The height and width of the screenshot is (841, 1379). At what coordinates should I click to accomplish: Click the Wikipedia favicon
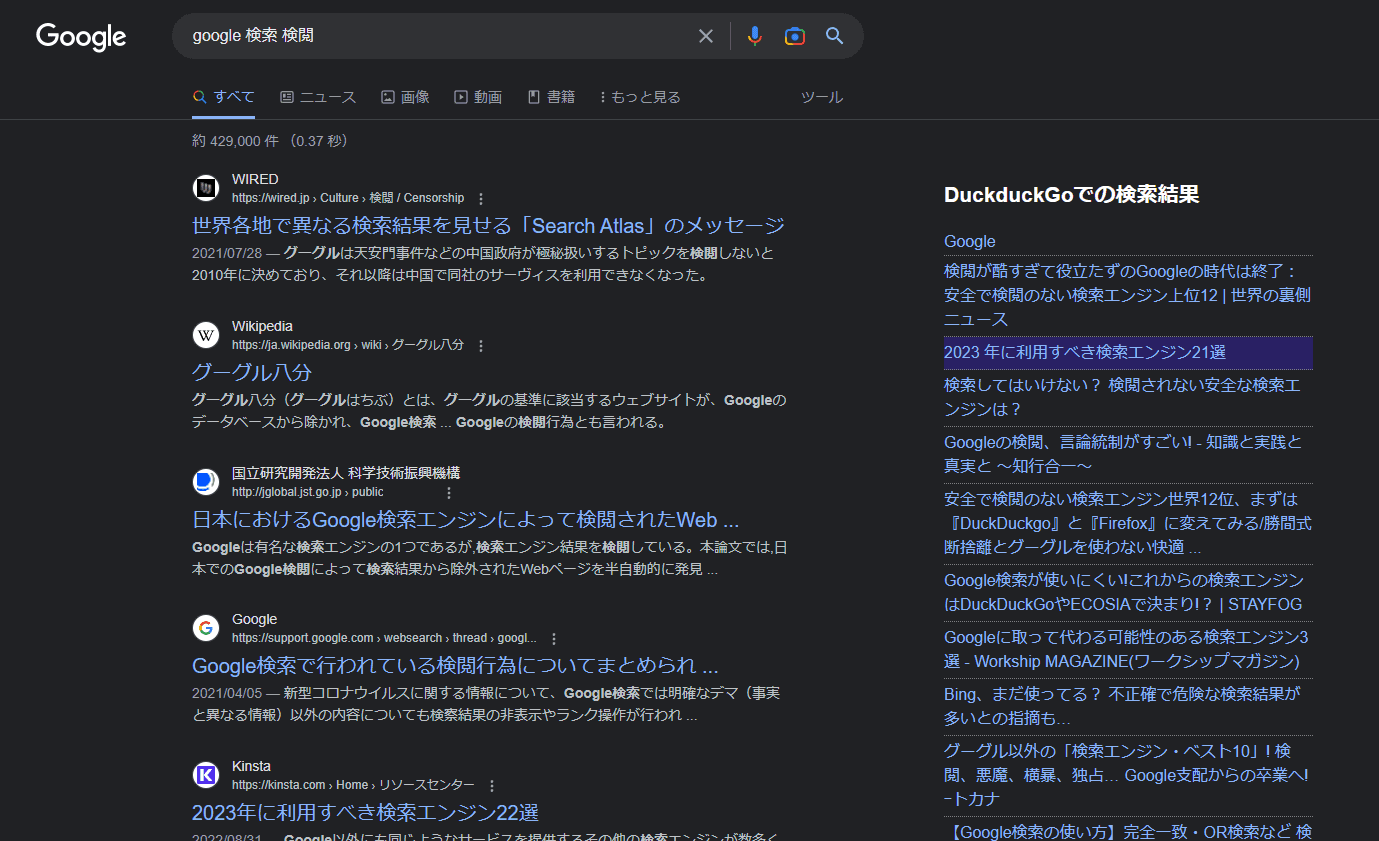click(205, 335)
